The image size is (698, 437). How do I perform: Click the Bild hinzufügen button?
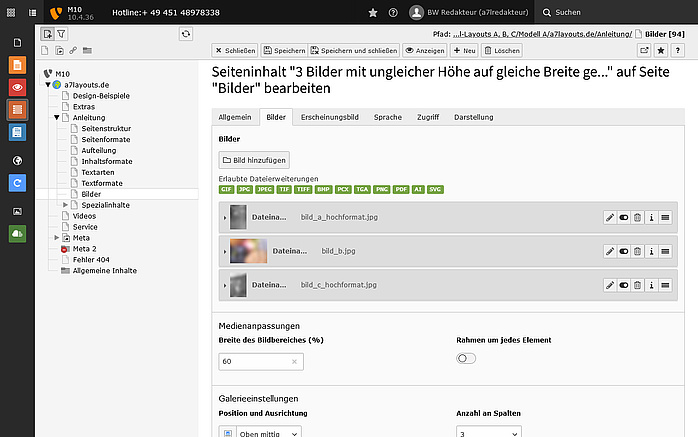254,160
